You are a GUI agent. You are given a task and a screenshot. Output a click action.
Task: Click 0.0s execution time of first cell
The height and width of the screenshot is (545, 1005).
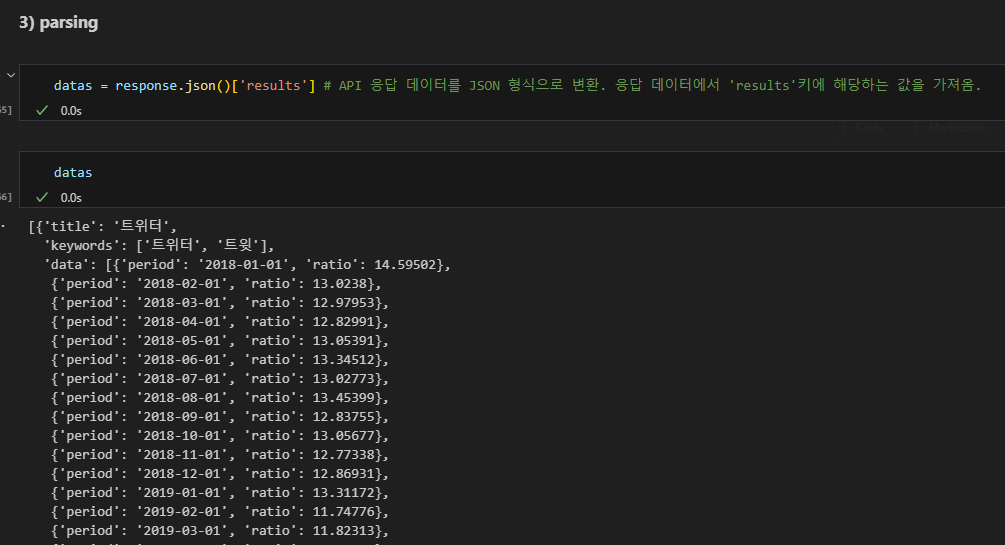pyautogui.click(x=71, y=111)
